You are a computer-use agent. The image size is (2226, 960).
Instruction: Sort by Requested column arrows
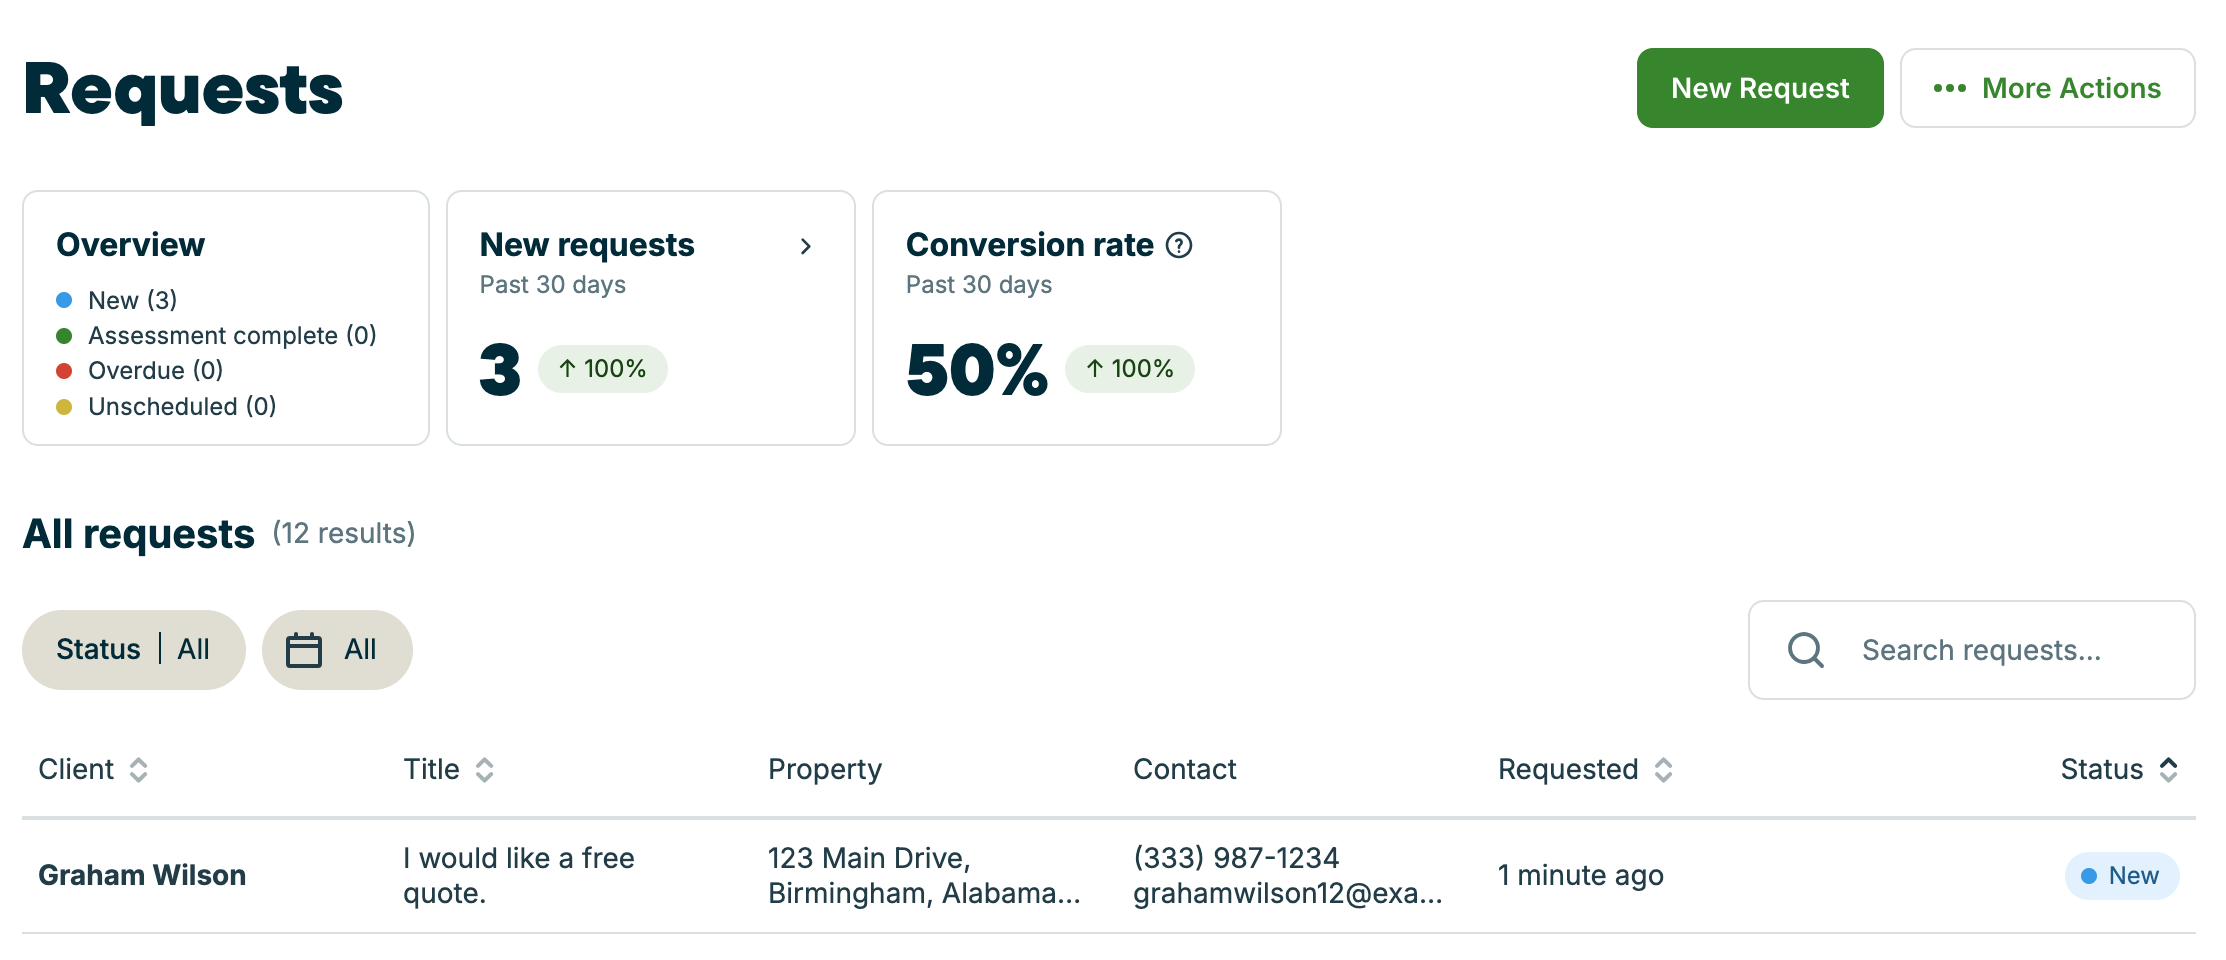click(x=1663, y=769)
